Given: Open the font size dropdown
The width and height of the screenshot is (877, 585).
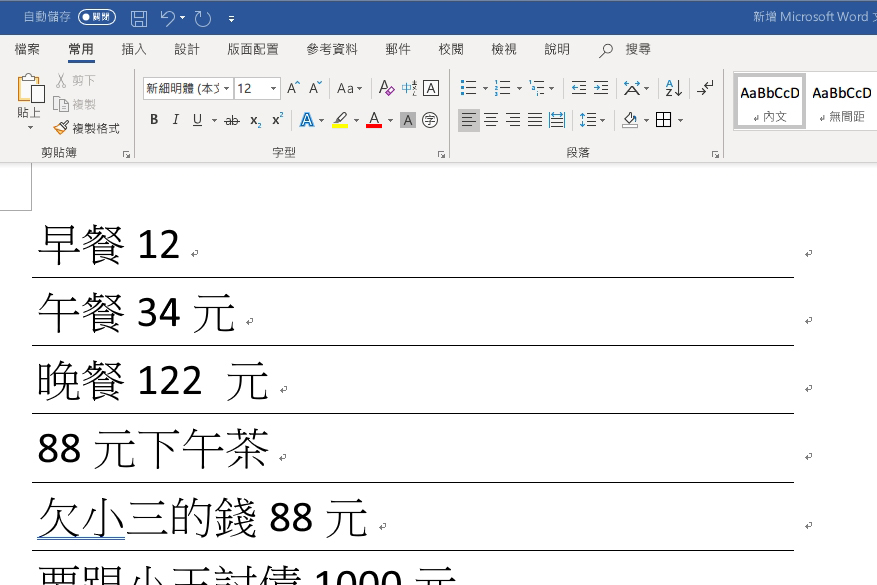Looking at the screenshot, I should (271, 88).
